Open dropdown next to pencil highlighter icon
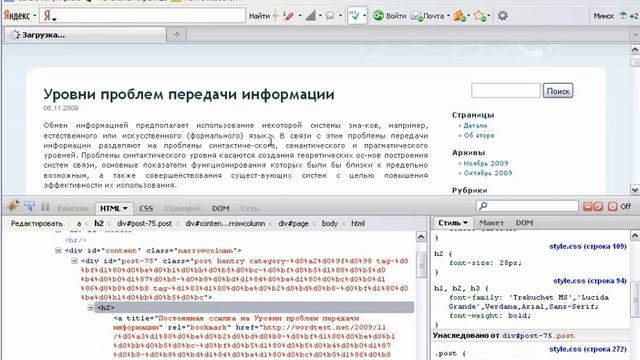 pyautogui.click(x=300, y=16)
